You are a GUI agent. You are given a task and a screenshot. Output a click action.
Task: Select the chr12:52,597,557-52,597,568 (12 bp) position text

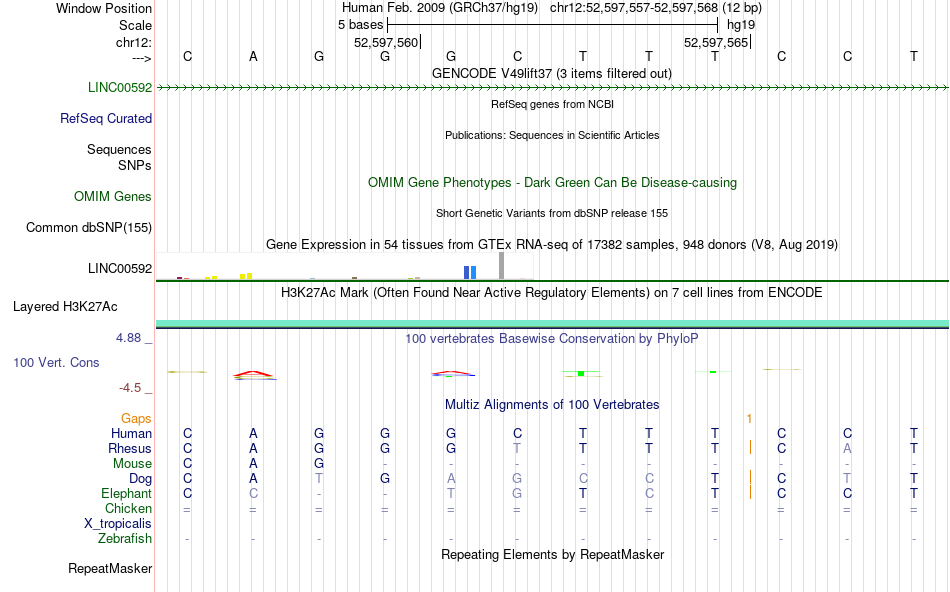656,8
